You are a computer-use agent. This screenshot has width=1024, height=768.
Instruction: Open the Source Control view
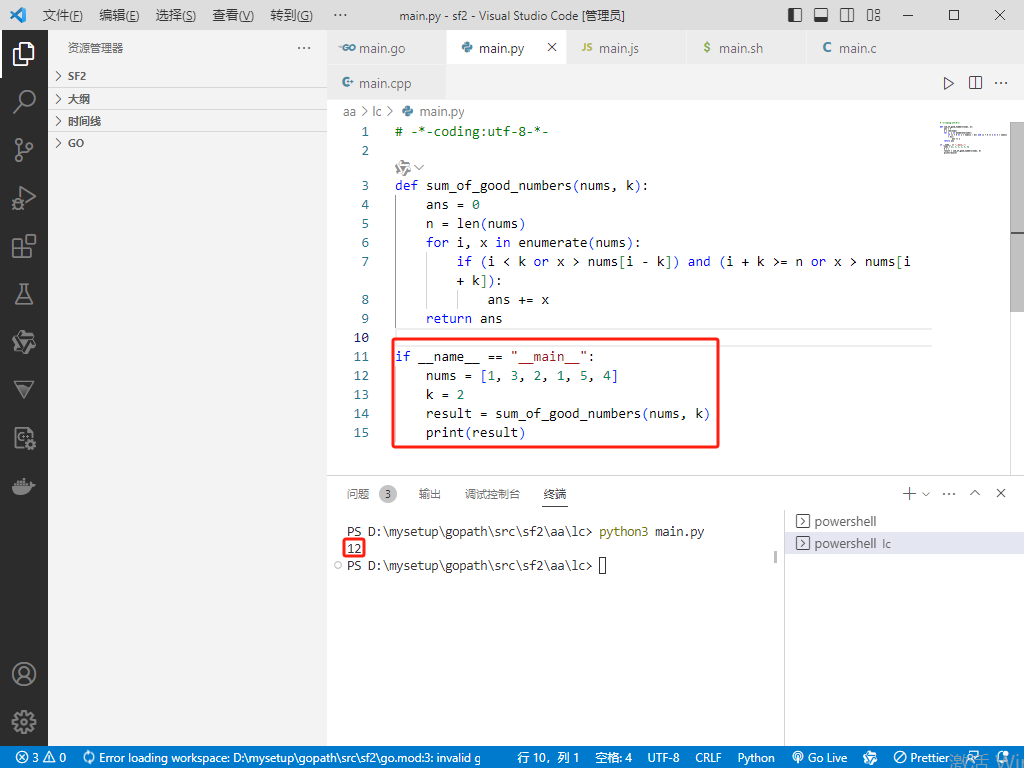click(24, 150)
